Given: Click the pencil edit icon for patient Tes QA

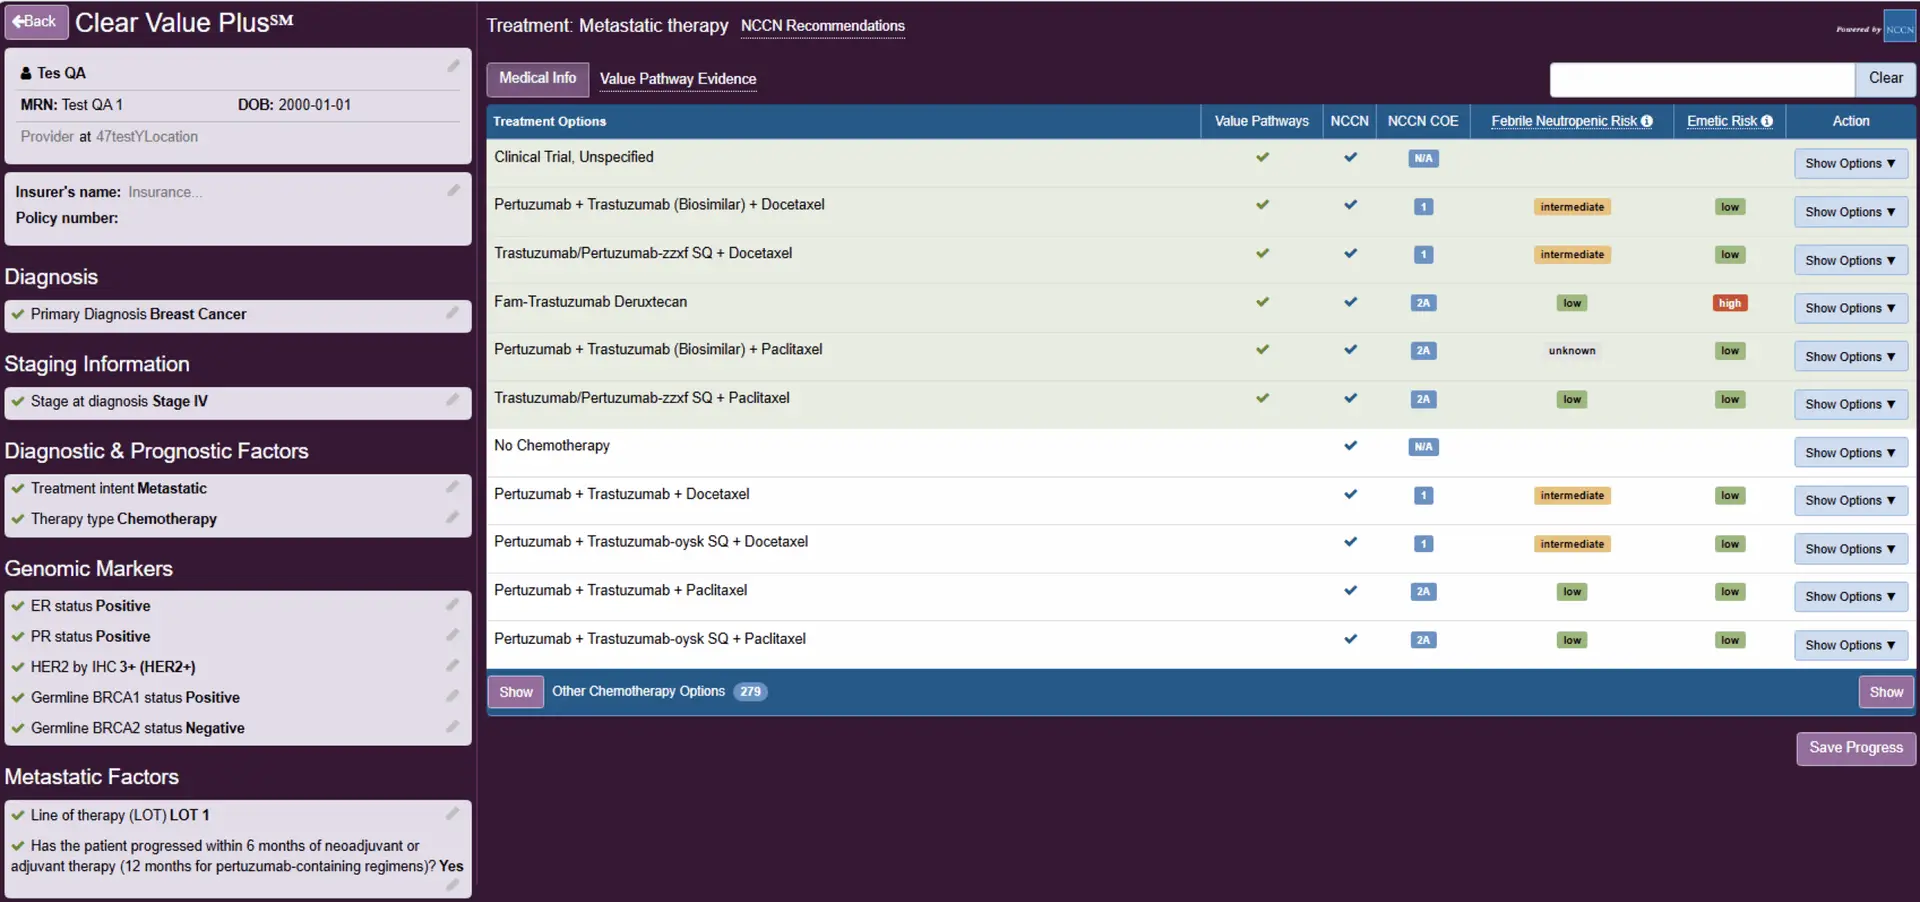Looking at the screenshot, I should tap(453, 67).
